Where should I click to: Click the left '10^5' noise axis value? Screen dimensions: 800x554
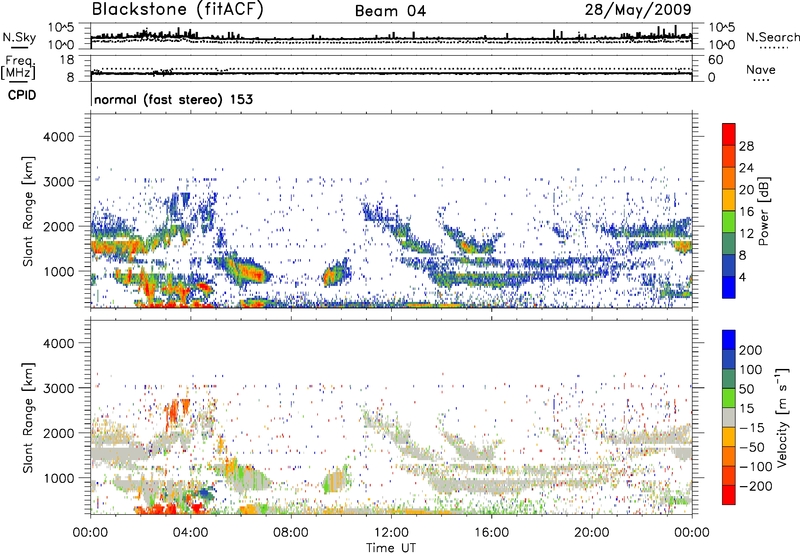(61, 28)
